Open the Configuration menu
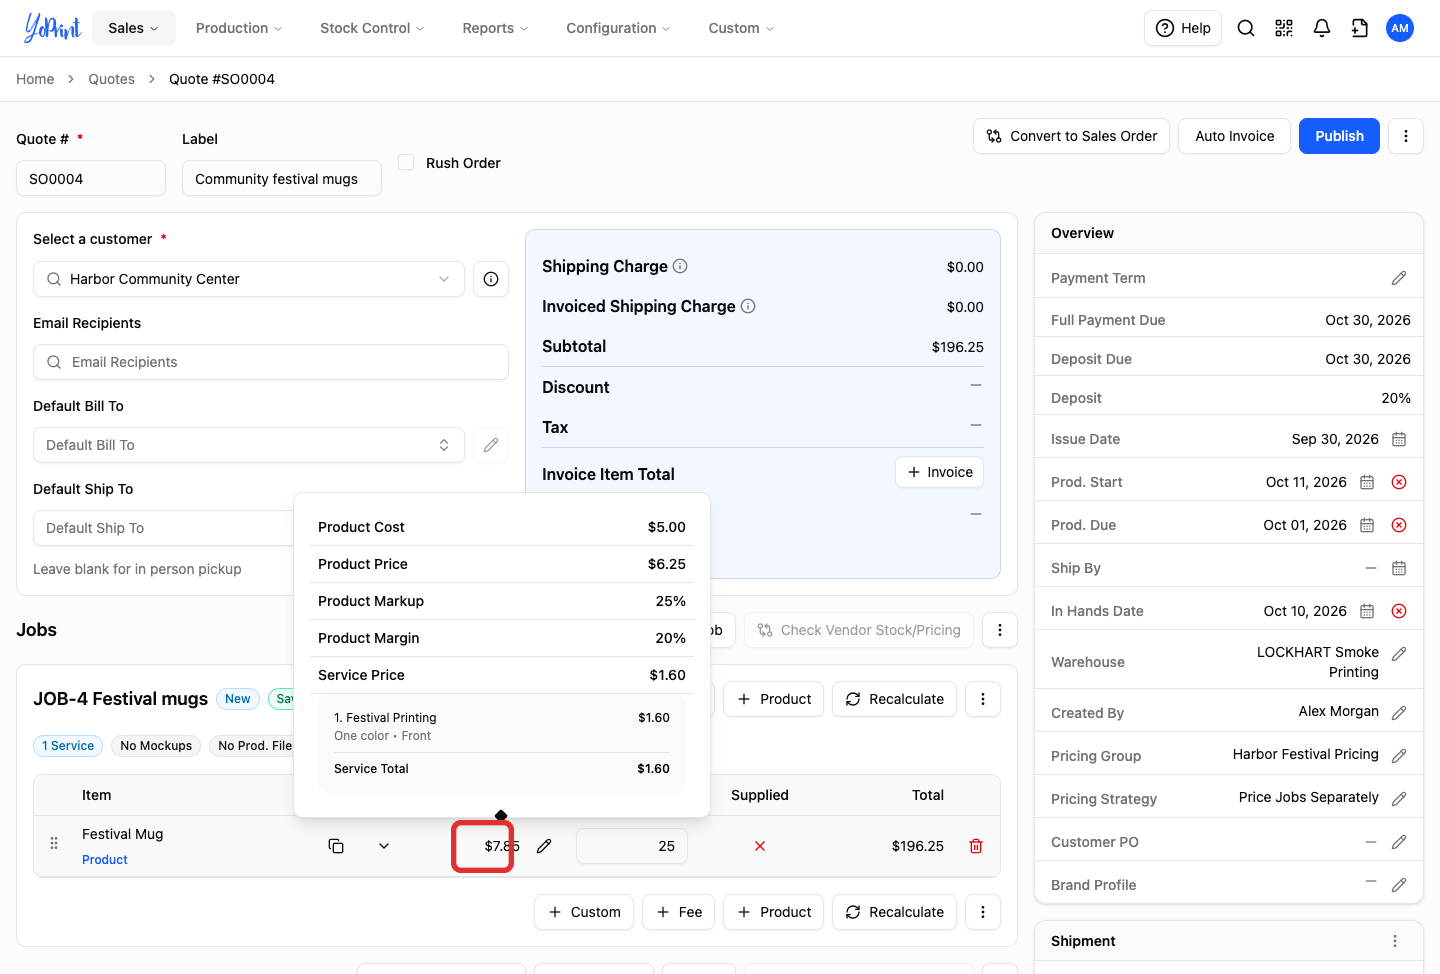The image size is (1440, 974). click(618, 28)
